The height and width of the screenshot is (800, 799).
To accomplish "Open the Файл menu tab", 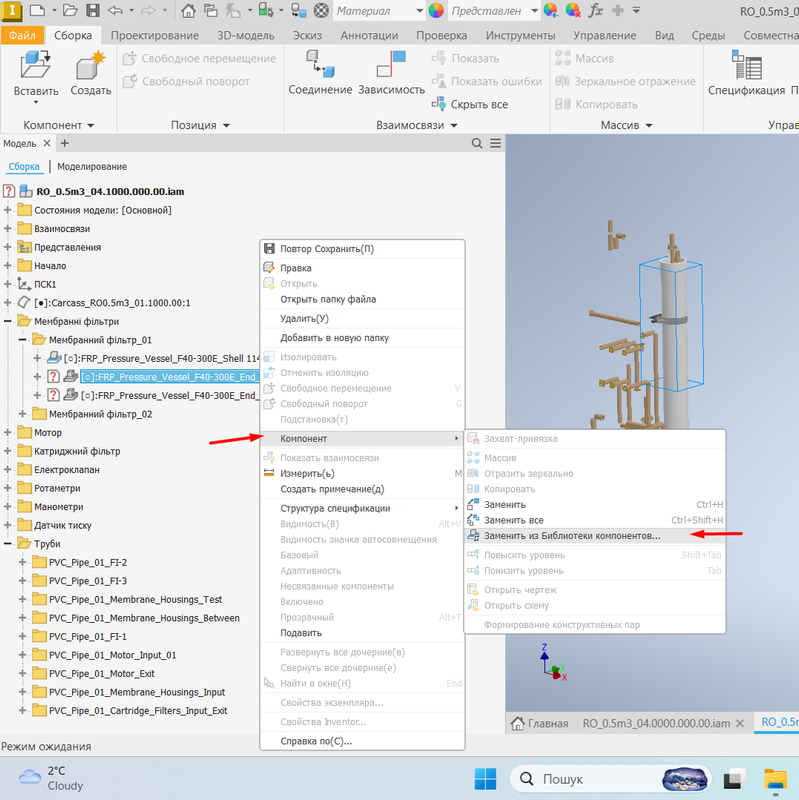I will tap(22, 35).
